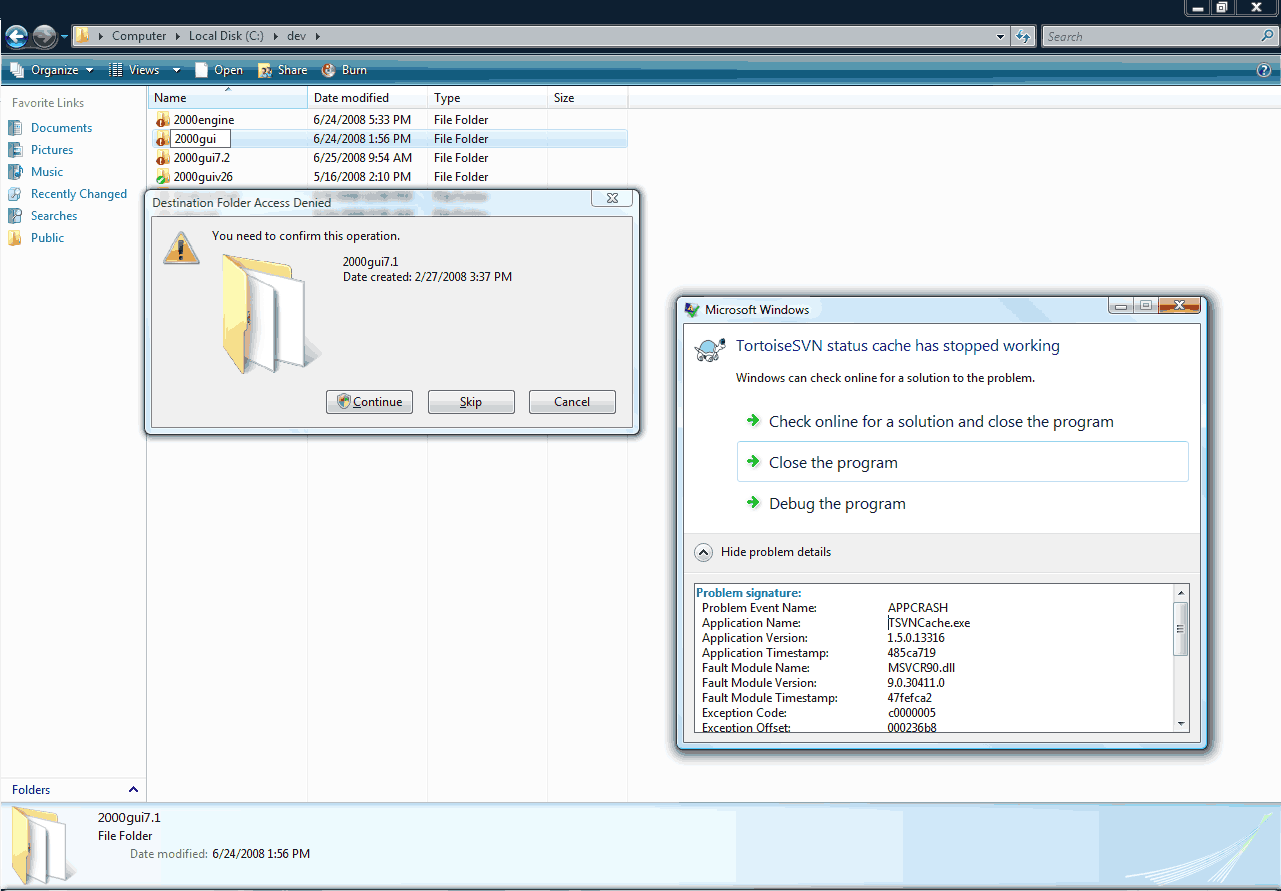This screenshot has width=1281, height=891.
Task: Open Searches in Favorite Links
Action: [x=54, y=216]
